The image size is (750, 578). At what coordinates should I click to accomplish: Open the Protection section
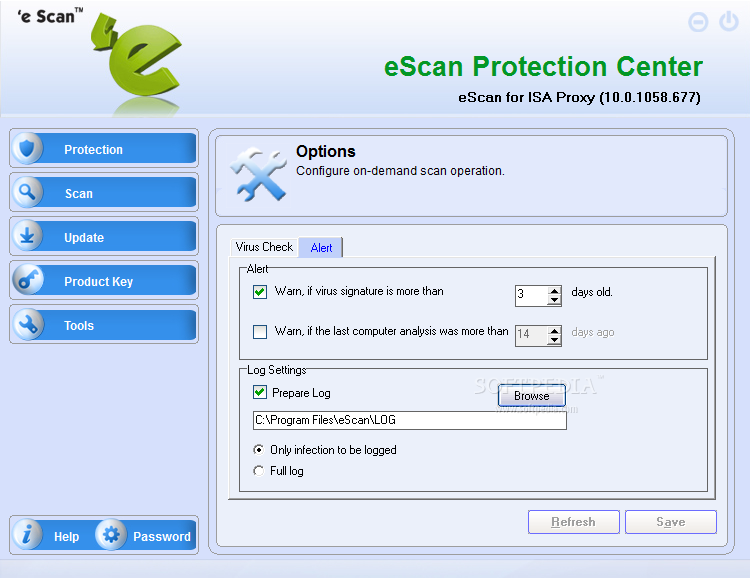click(x=104, y=149)
